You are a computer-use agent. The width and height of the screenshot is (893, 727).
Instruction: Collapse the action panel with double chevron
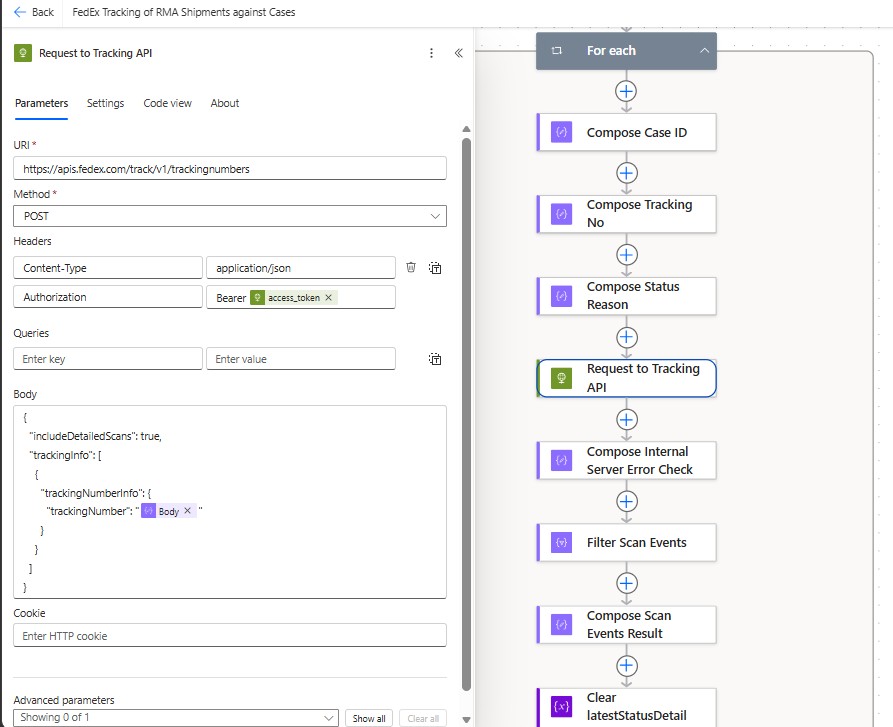tap(458, 53)
